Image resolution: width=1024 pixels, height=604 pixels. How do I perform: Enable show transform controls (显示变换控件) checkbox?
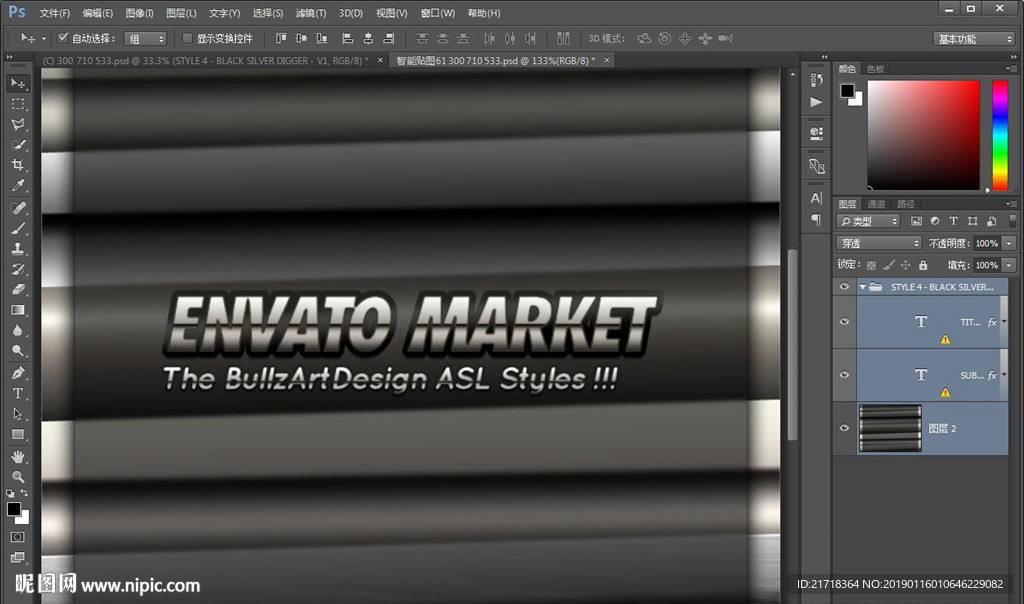(187, 38)
